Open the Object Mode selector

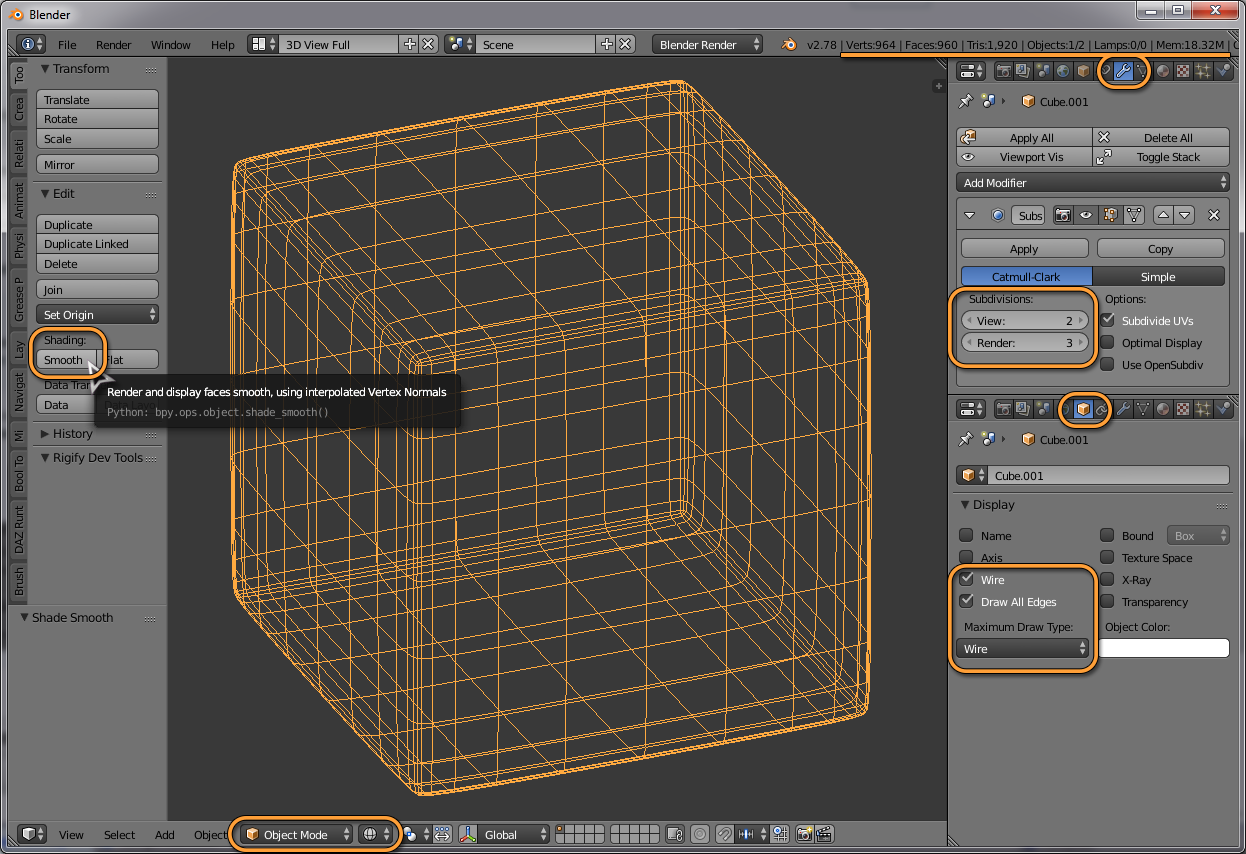point(297,834)
